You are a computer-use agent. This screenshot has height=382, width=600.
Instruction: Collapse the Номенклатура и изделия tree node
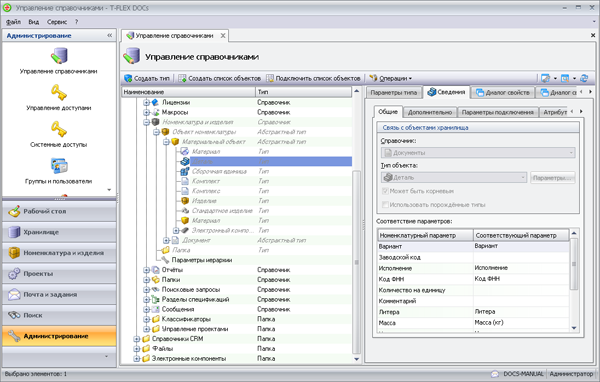tap(147, 122)
